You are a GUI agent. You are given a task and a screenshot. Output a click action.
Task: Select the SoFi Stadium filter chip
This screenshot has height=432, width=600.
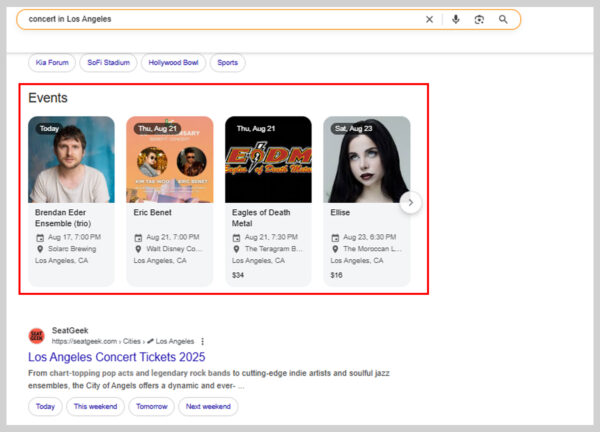pyautogui.click(x=109, y=63)
